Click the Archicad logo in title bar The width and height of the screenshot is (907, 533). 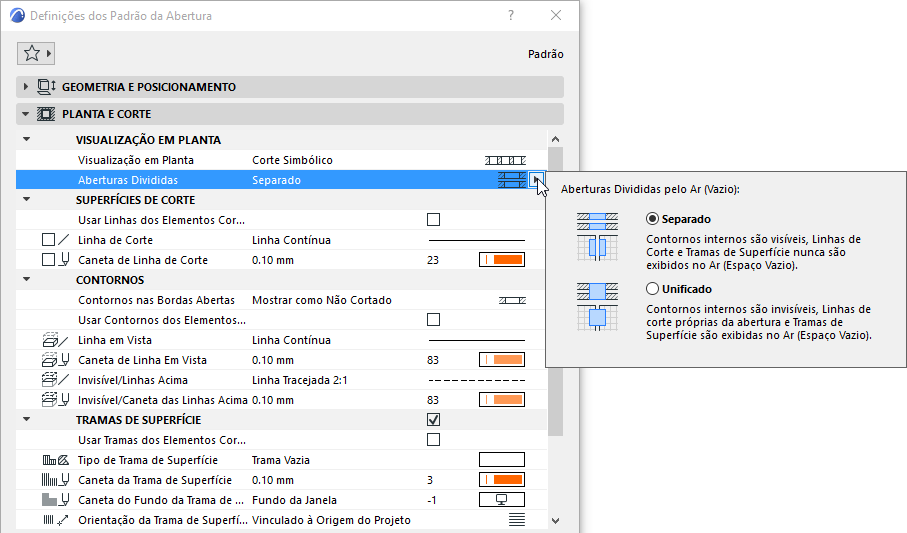click(17, 16)
